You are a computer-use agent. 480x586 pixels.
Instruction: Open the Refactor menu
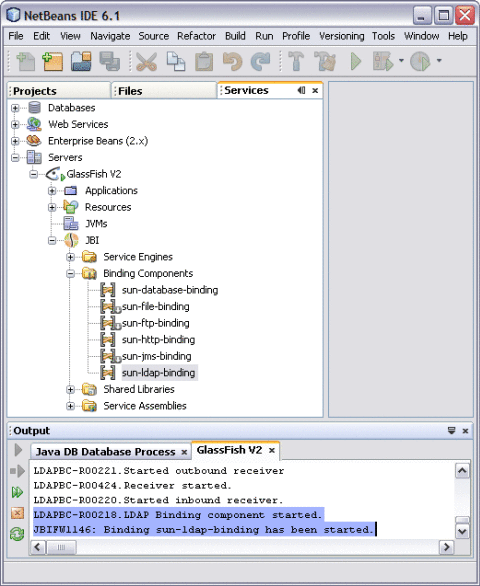(196, 36)
